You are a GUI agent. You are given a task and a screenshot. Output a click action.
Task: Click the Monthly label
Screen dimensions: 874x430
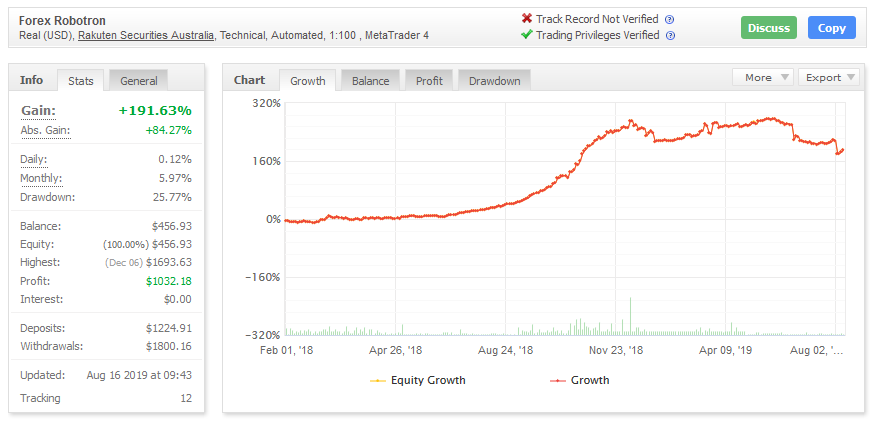[x=41, y=178]
